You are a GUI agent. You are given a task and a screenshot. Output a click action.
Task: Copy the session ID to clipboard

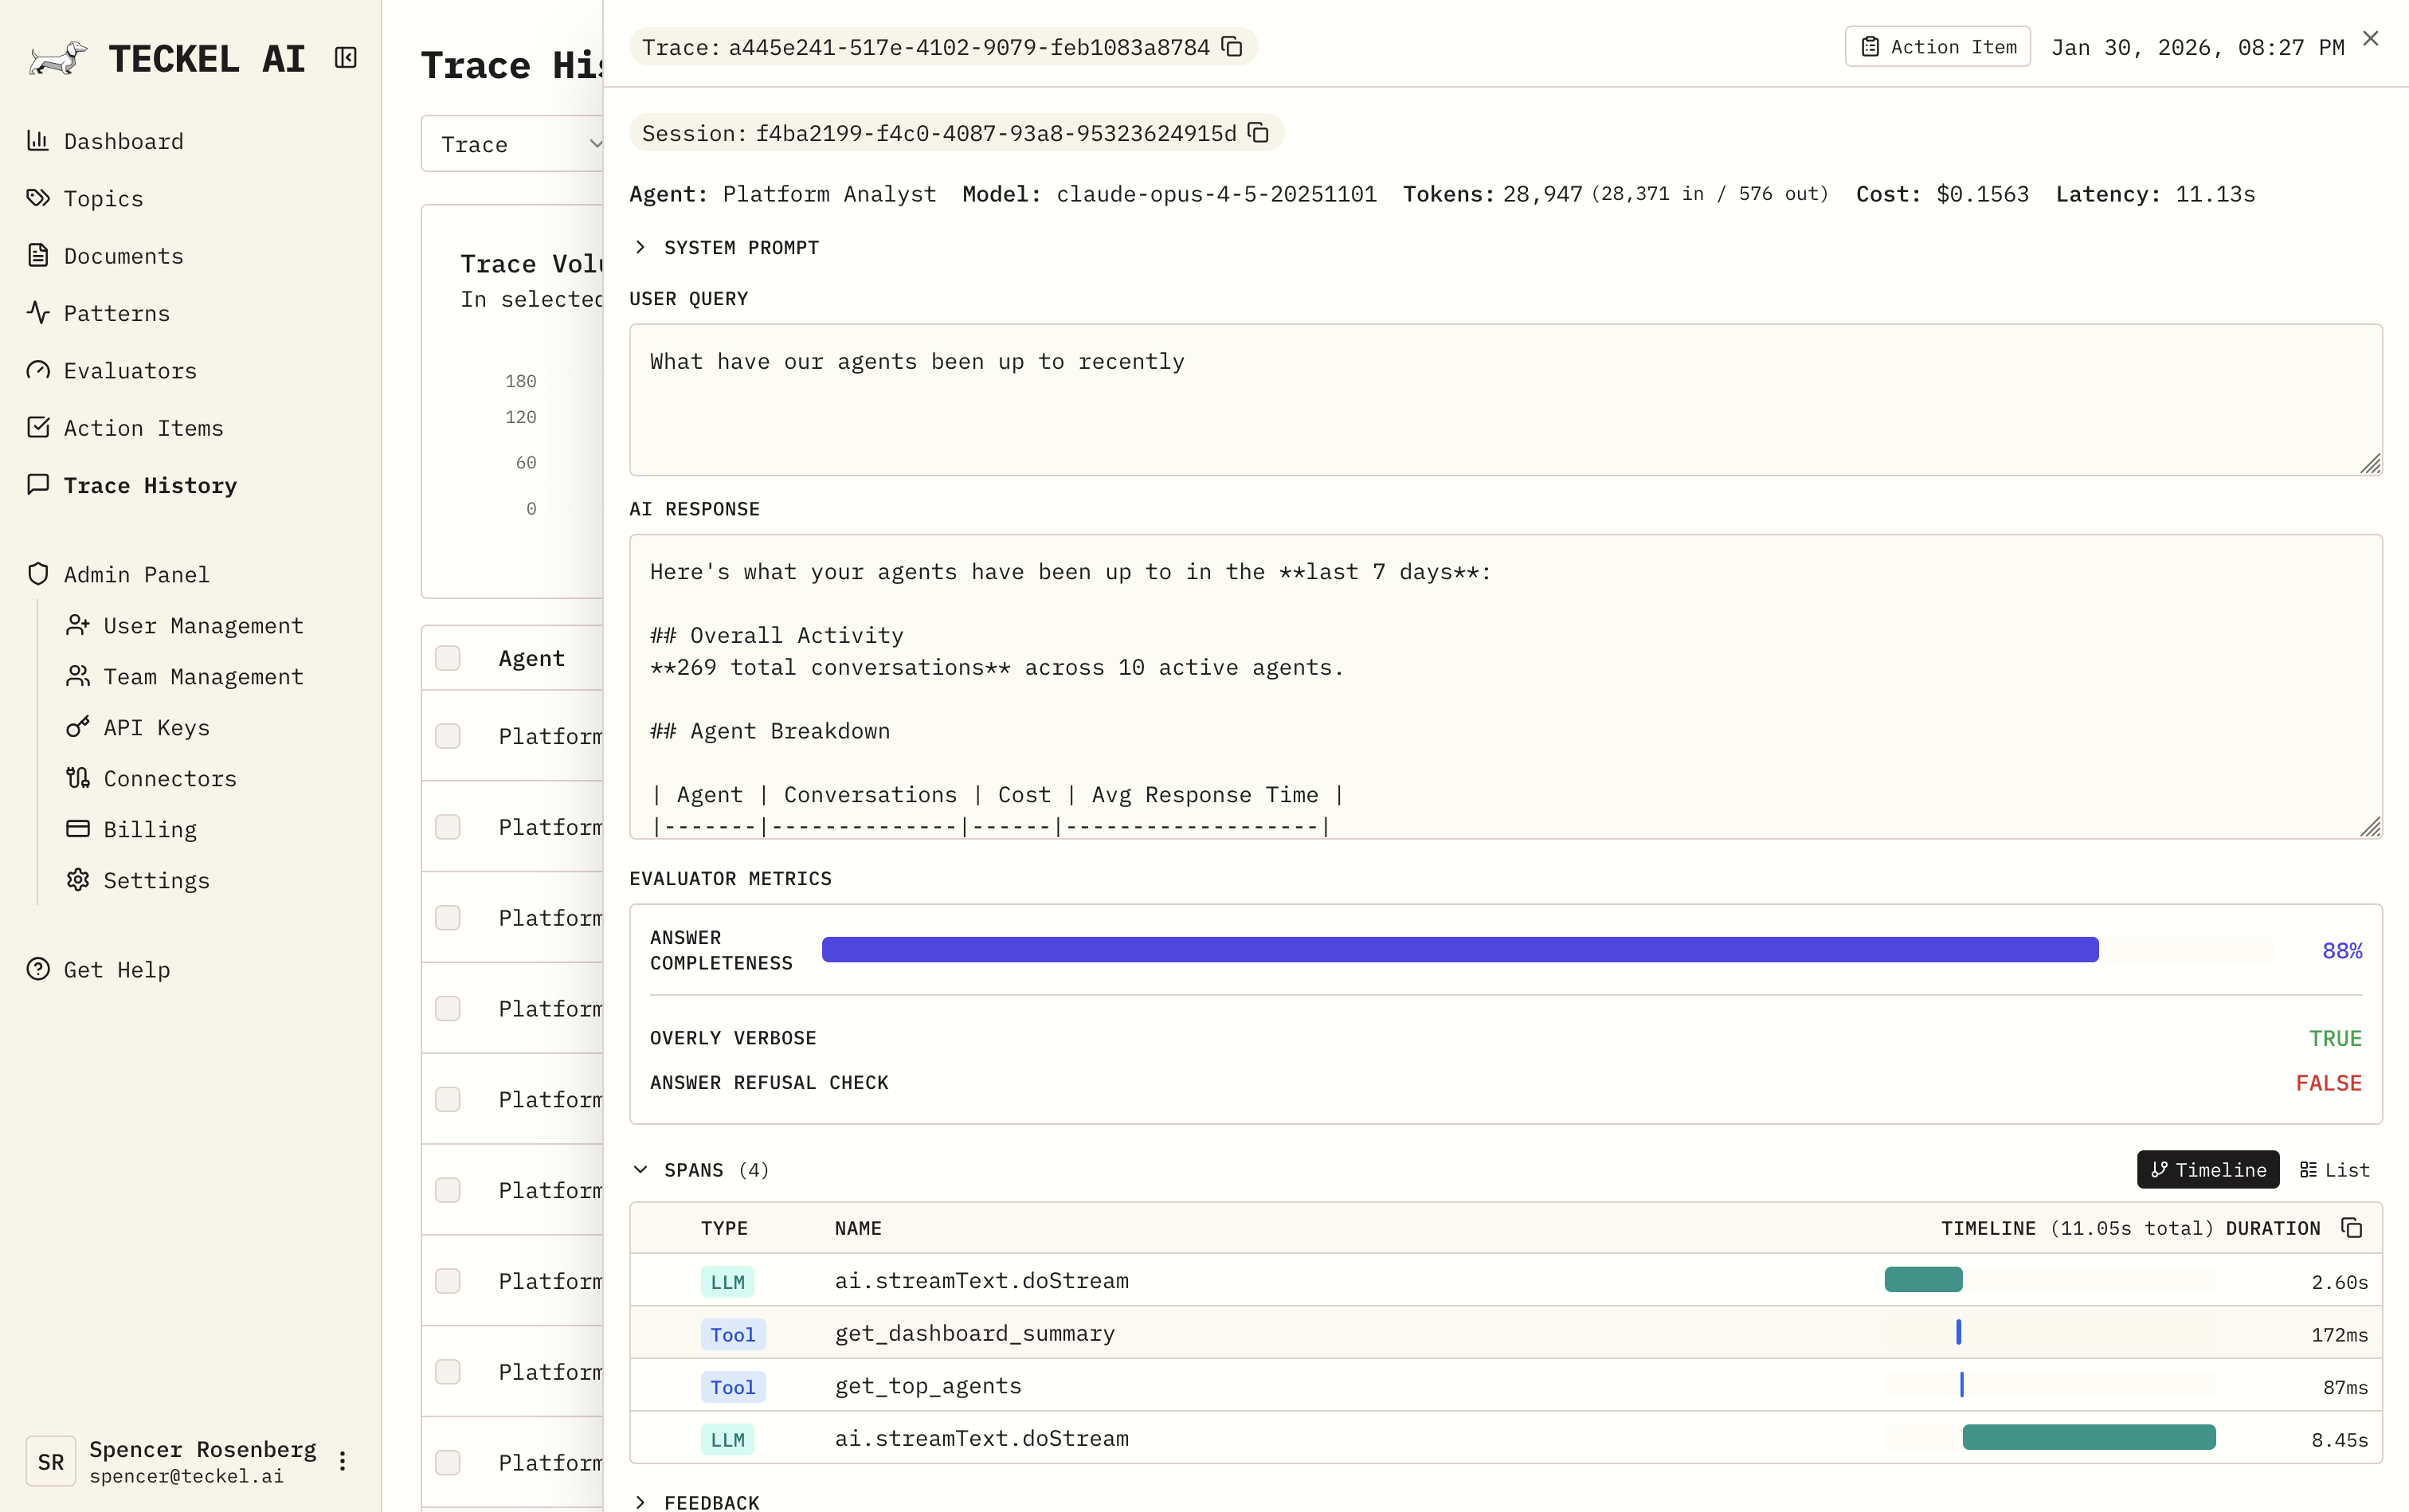(1259, 133)
